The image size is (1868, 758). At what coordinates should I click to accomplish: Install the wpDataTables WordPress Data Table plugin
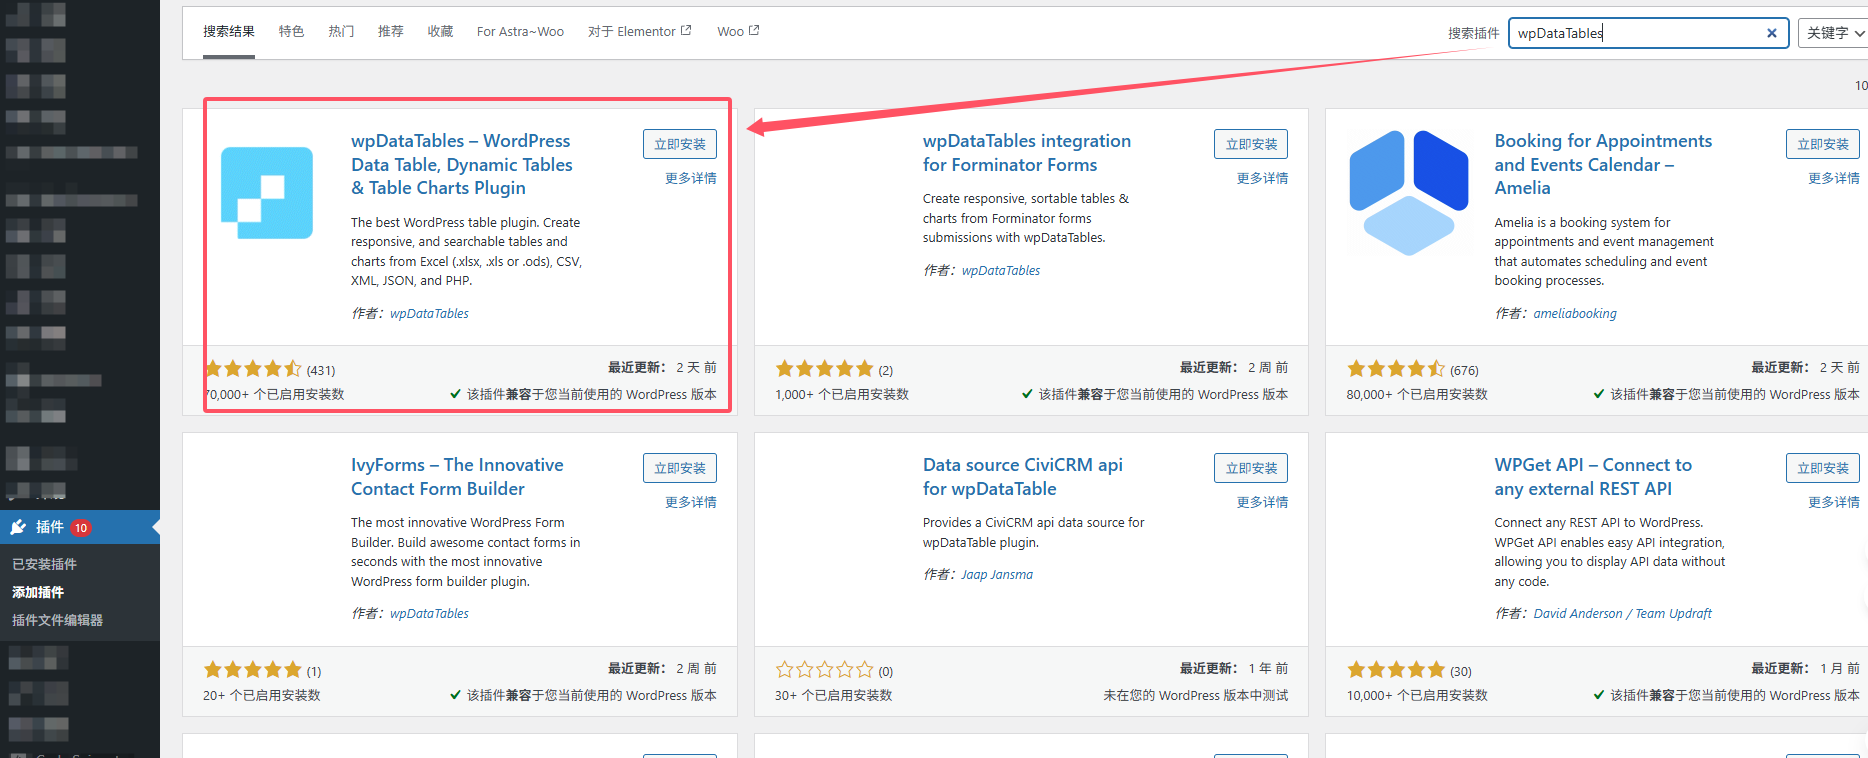tap(680, 144)
